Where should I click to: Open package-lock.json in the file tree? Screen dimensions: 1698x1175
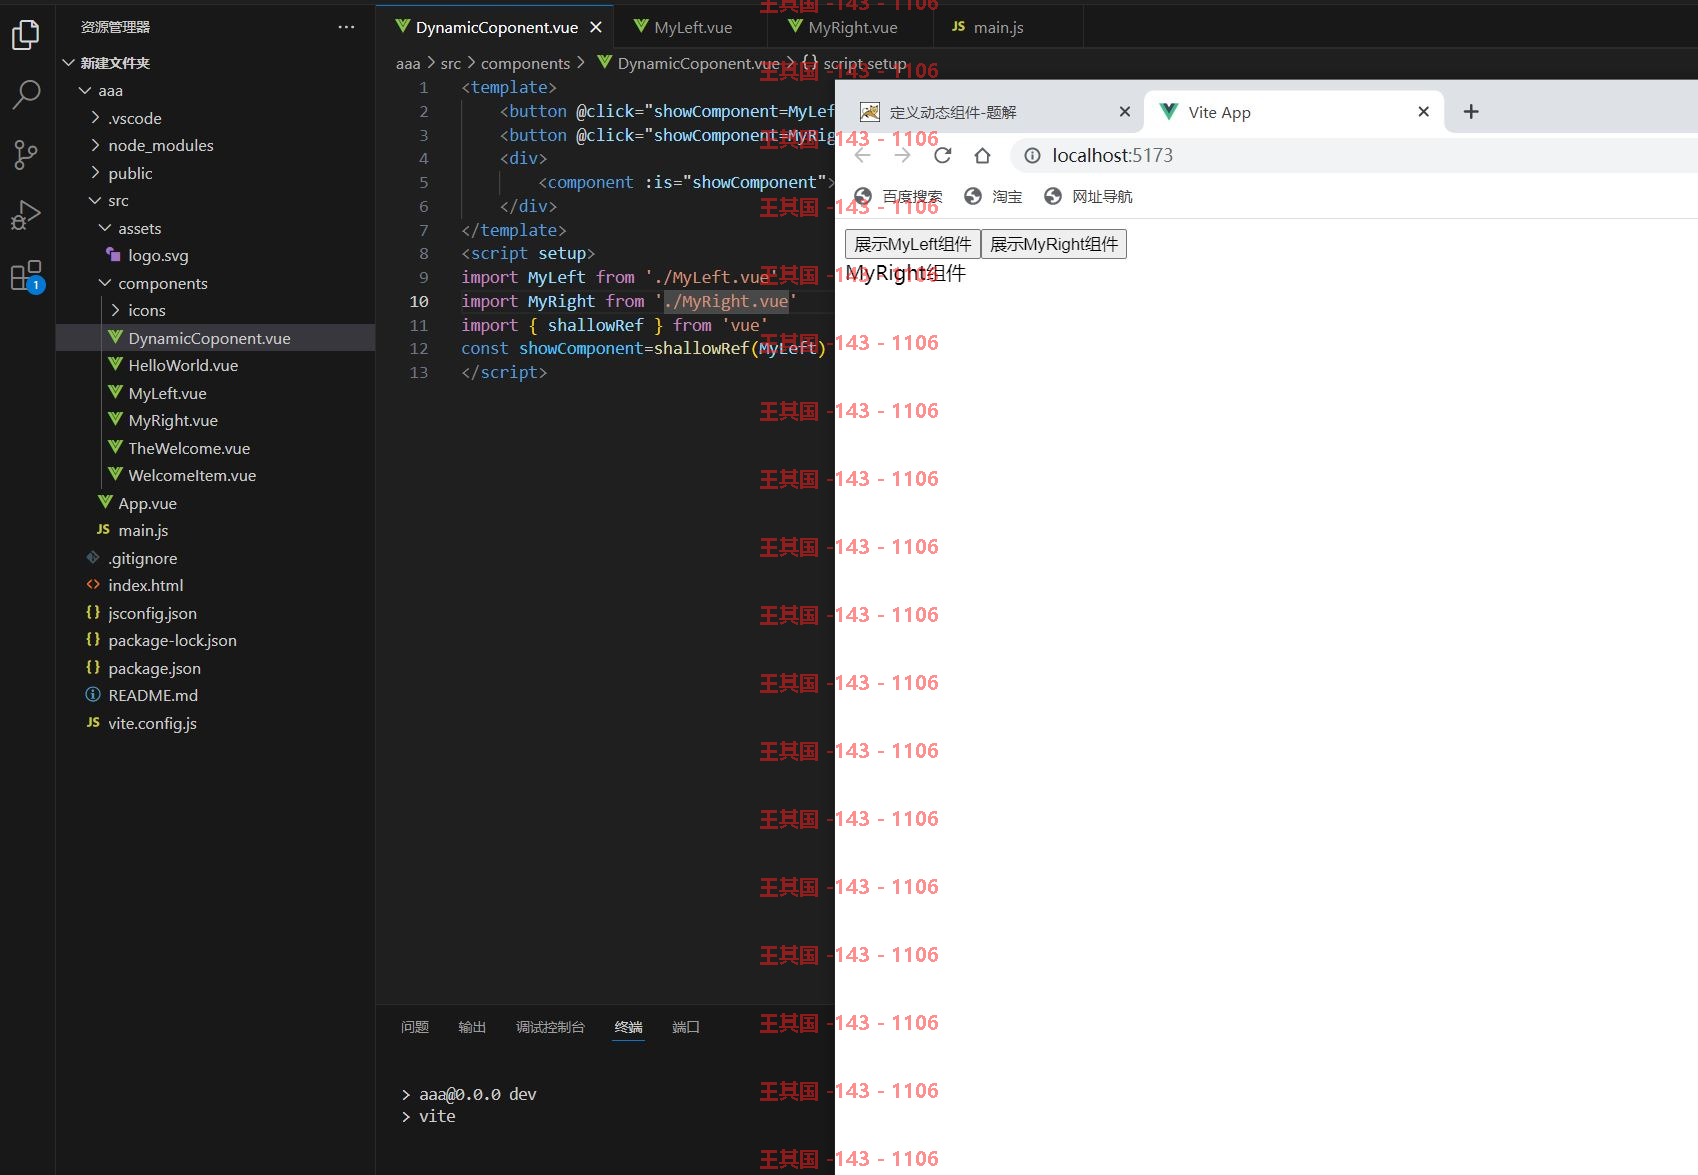pyautogui.click(x=215, y=640)
